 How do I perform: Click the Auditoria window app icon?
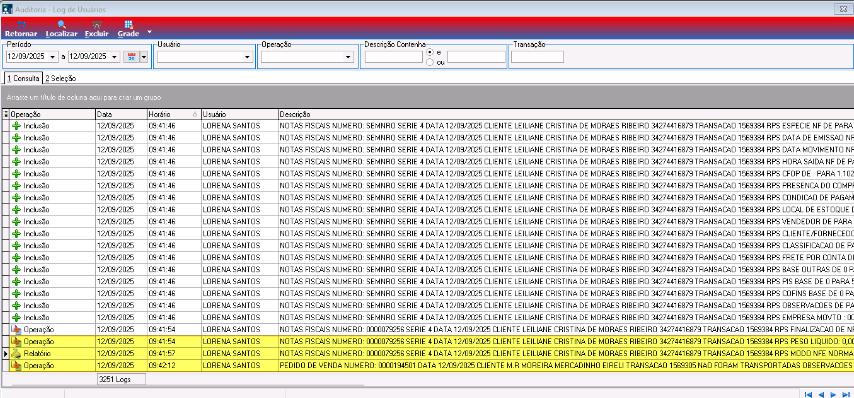(8, 9)
